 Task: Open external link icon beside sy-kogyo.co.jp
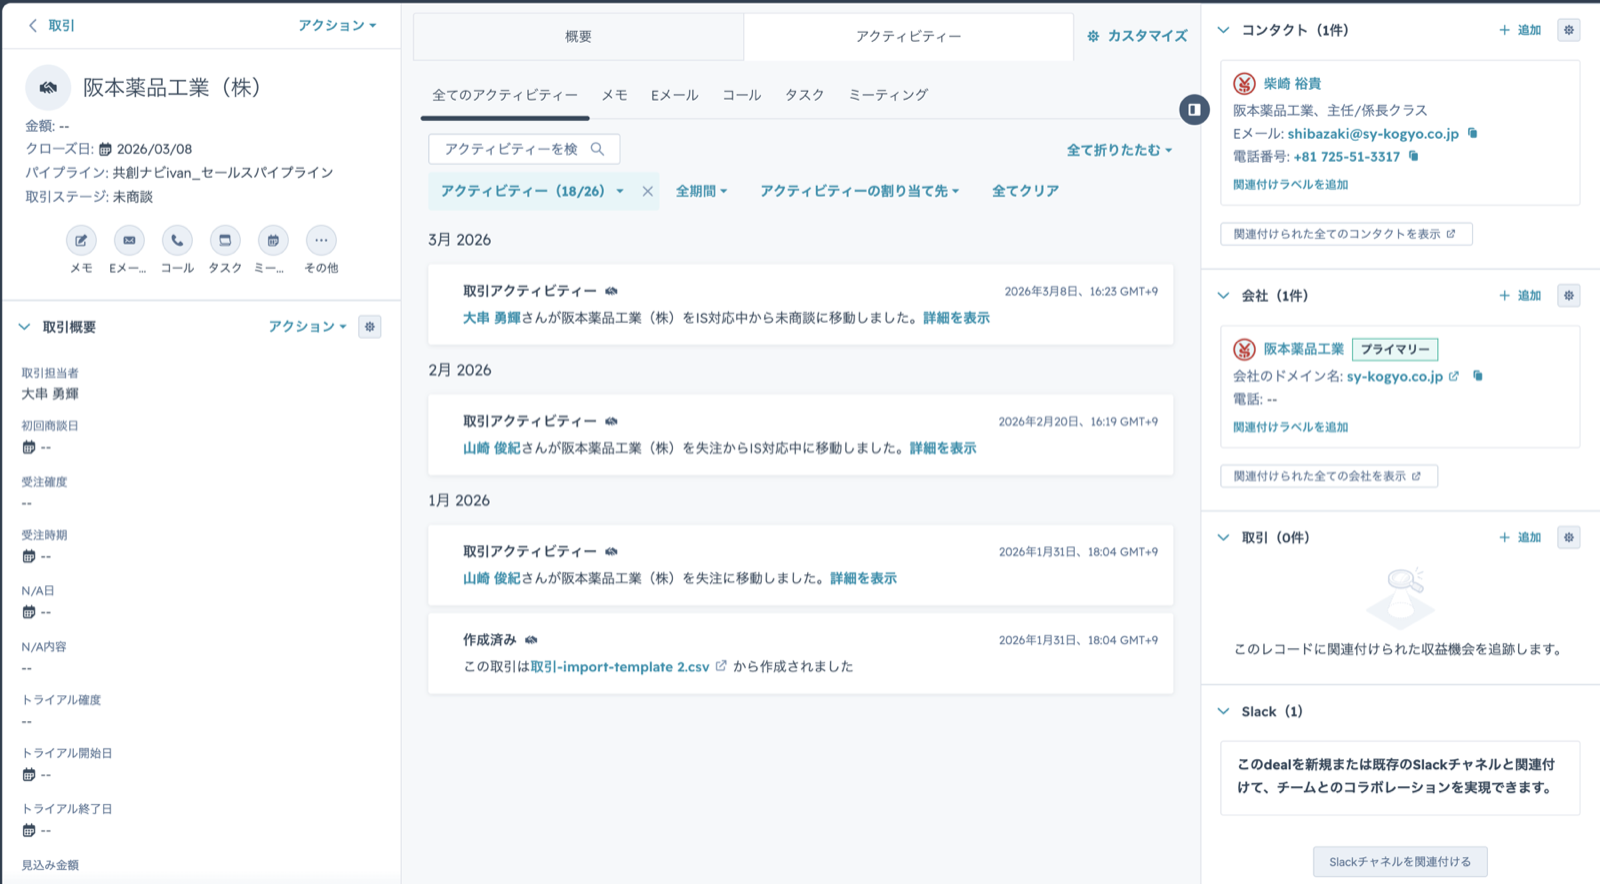tap(1454, 376)
